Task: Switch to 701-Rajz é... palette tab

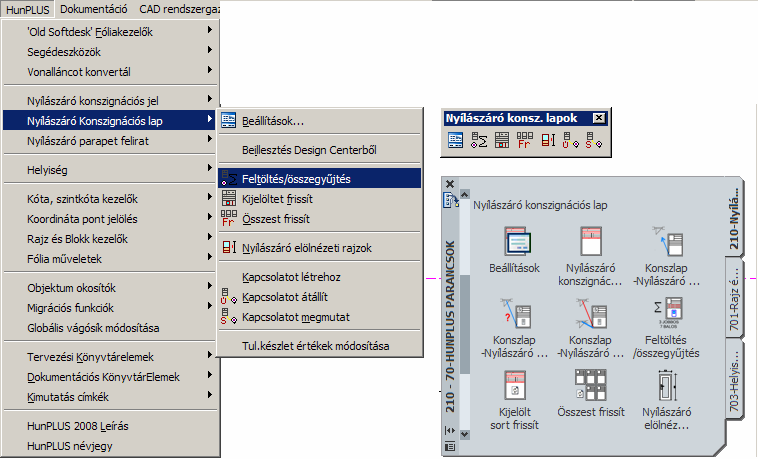Action: pos(734,298)
